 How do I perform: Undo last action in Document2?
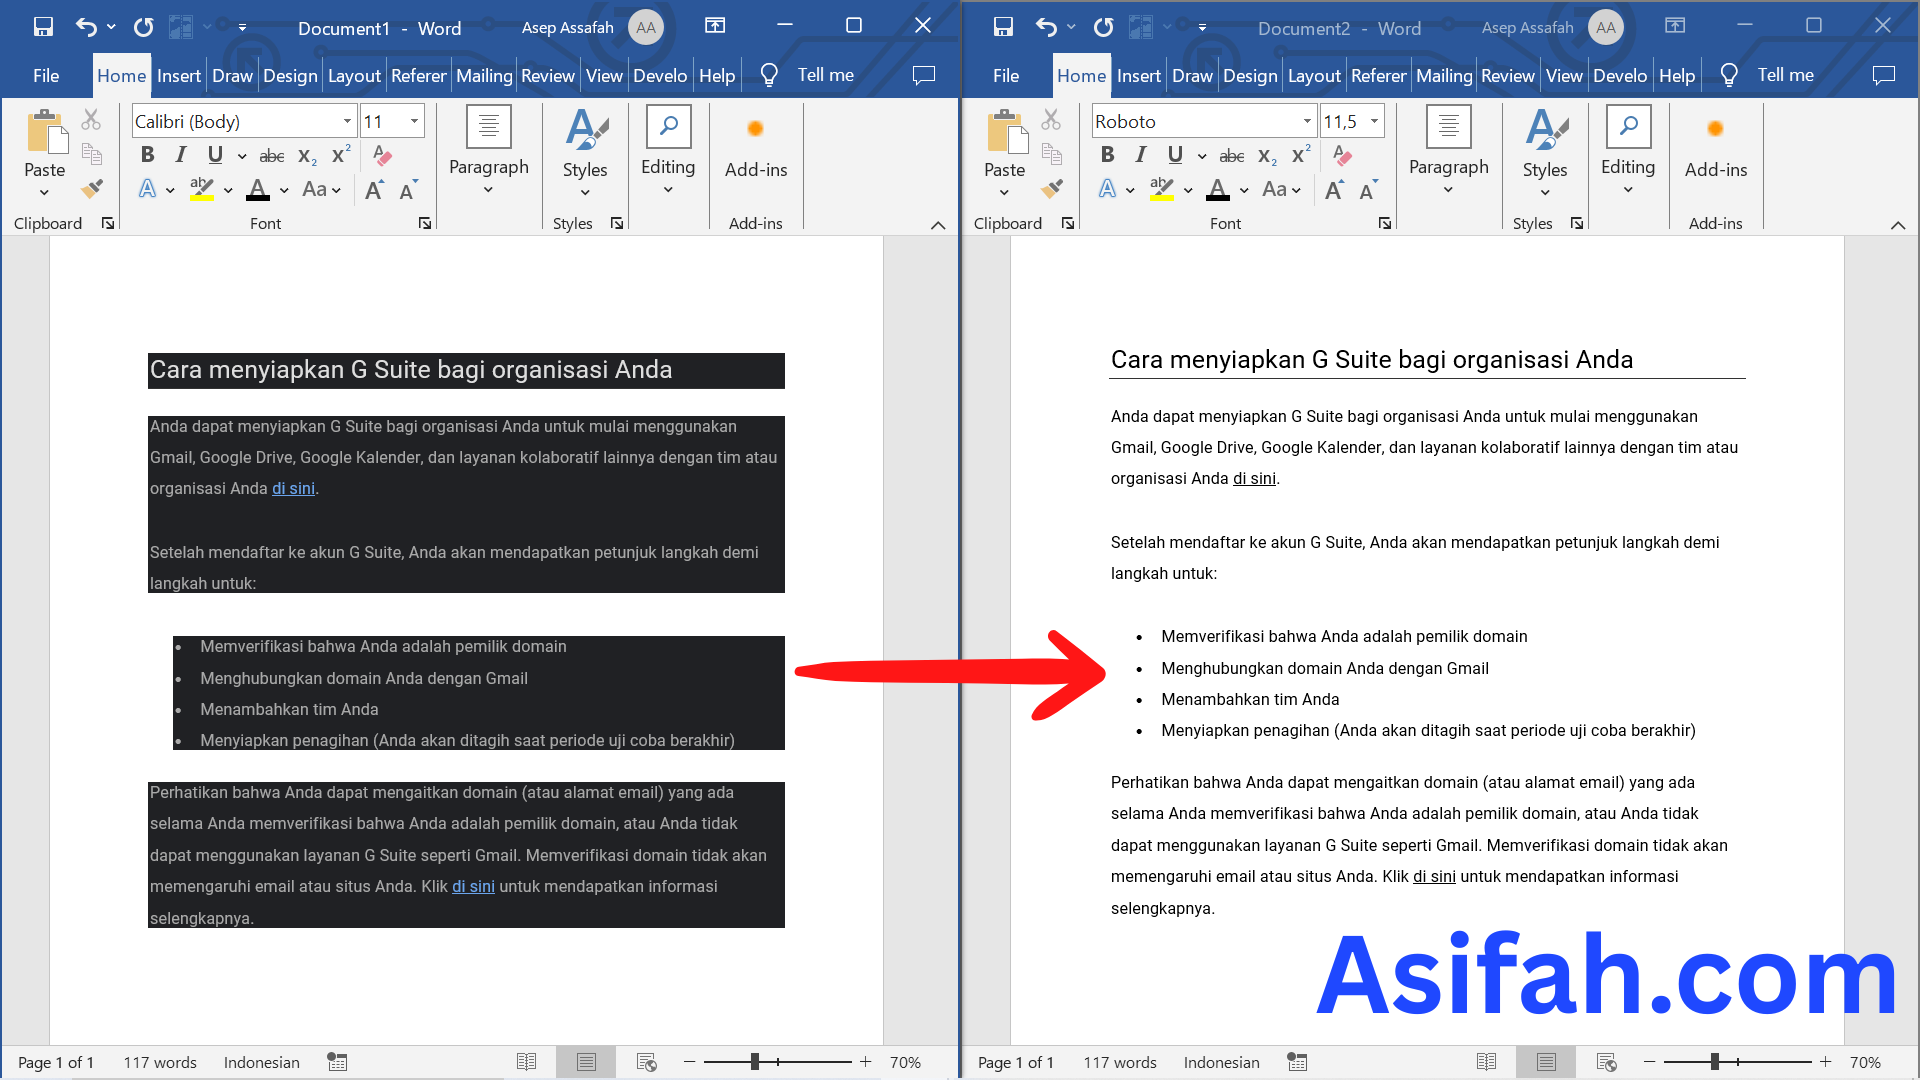[x=1046, y=27]
